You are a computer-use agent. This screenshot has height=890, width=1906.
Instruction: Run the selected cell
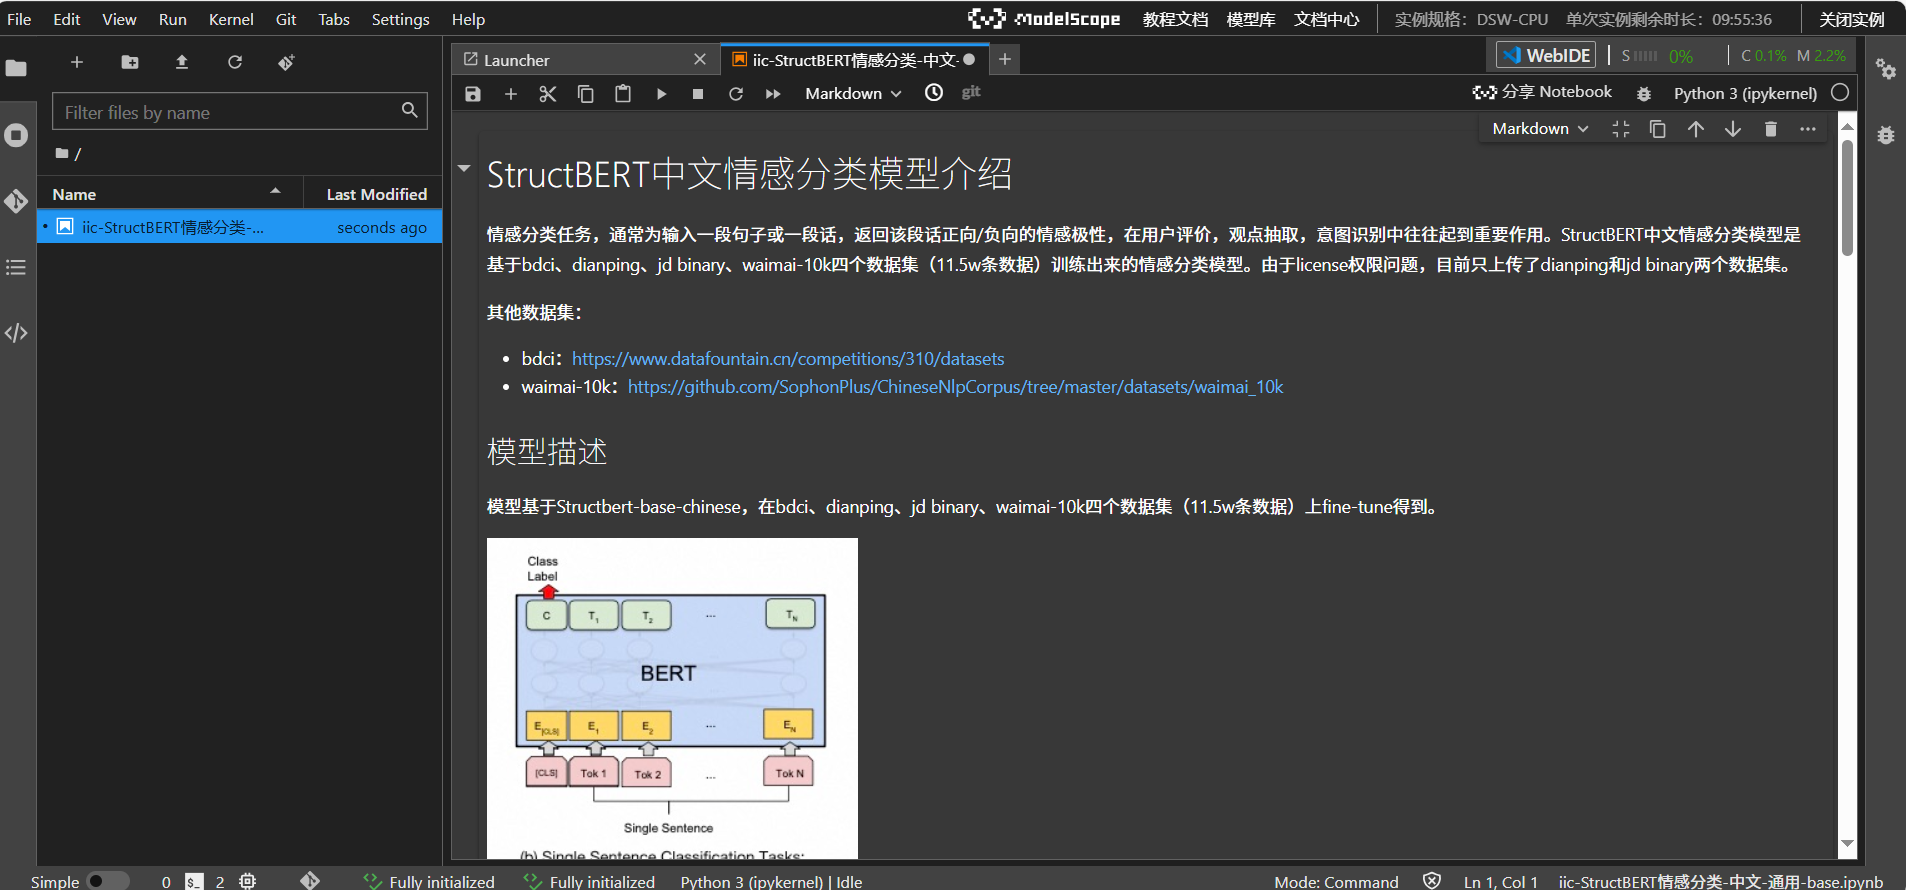661,93
